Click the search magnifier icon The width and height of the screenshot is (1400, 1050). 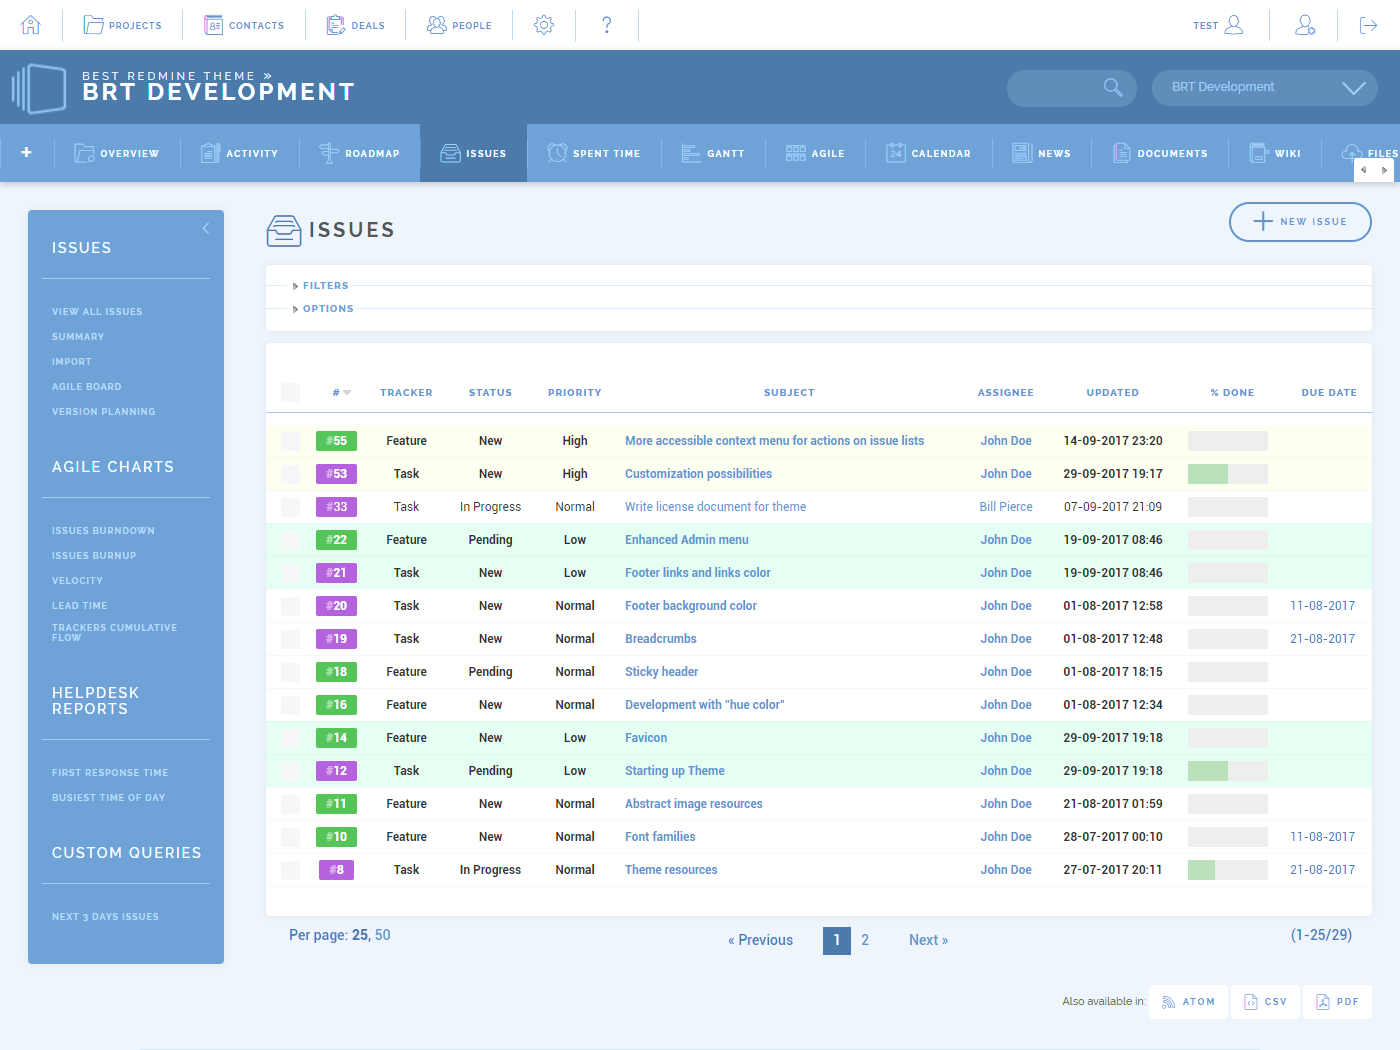1113,87
